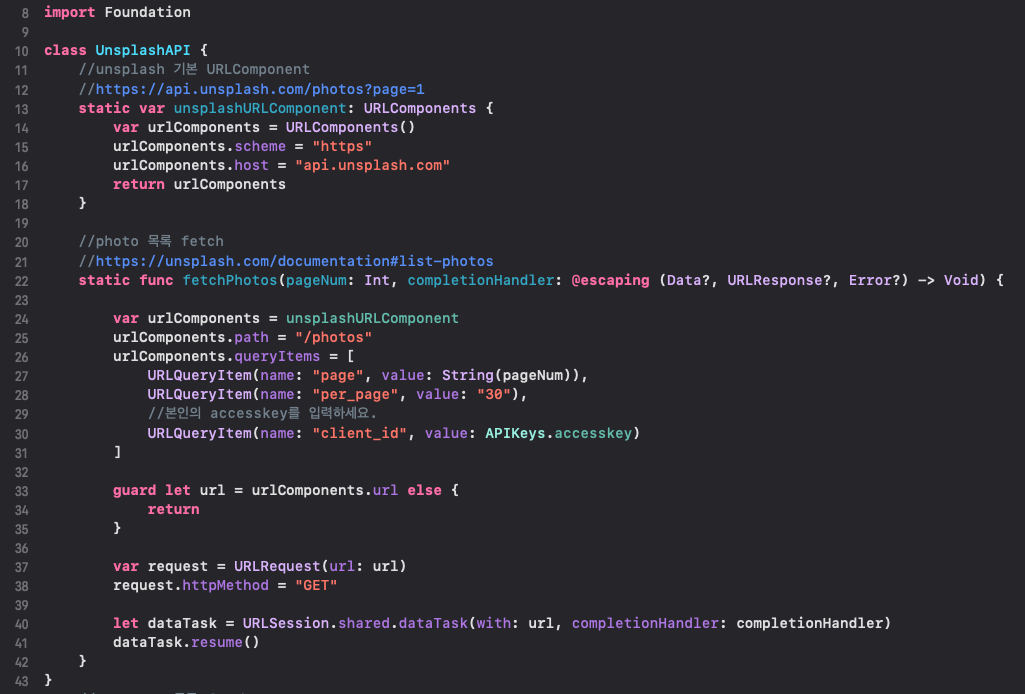Click the "30" string value
The image size is (1025, 694).
pos(494,395)
